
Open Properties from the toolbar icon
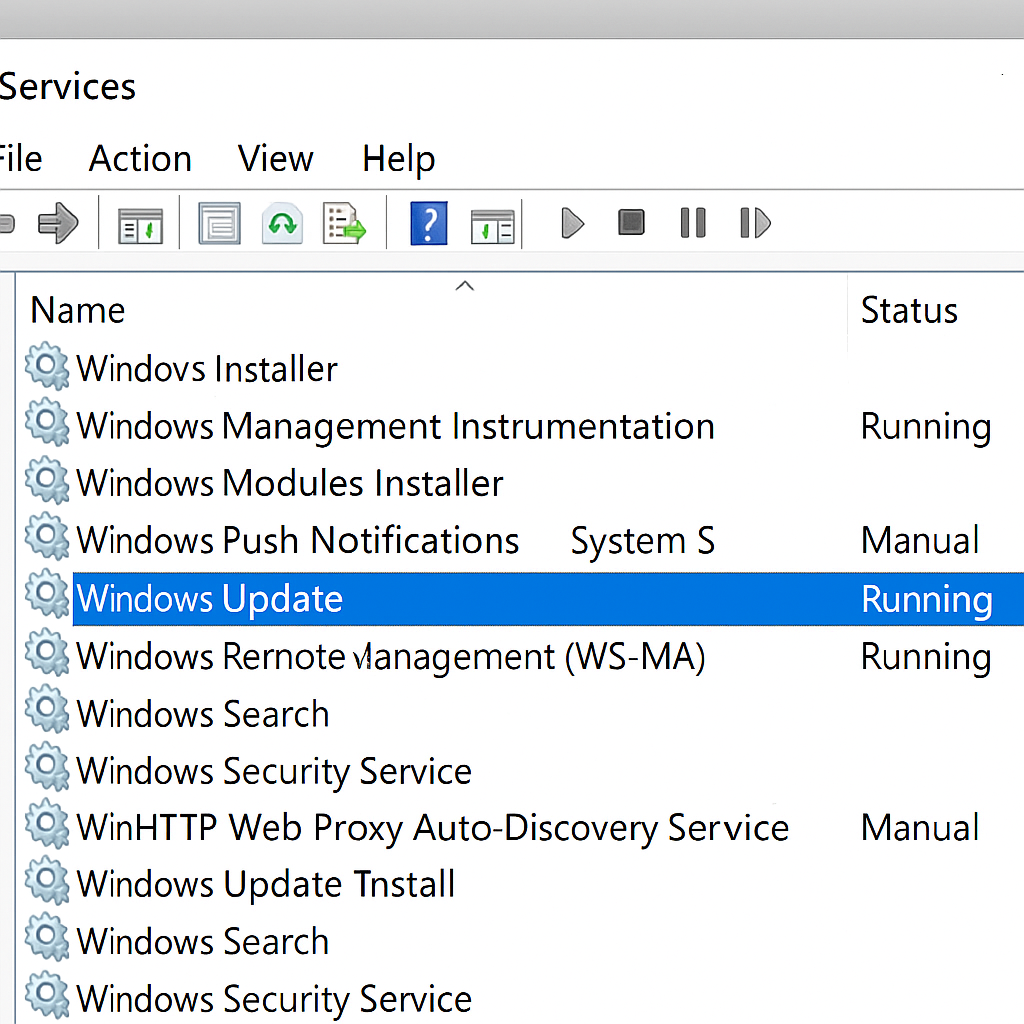tap(219, 223)
